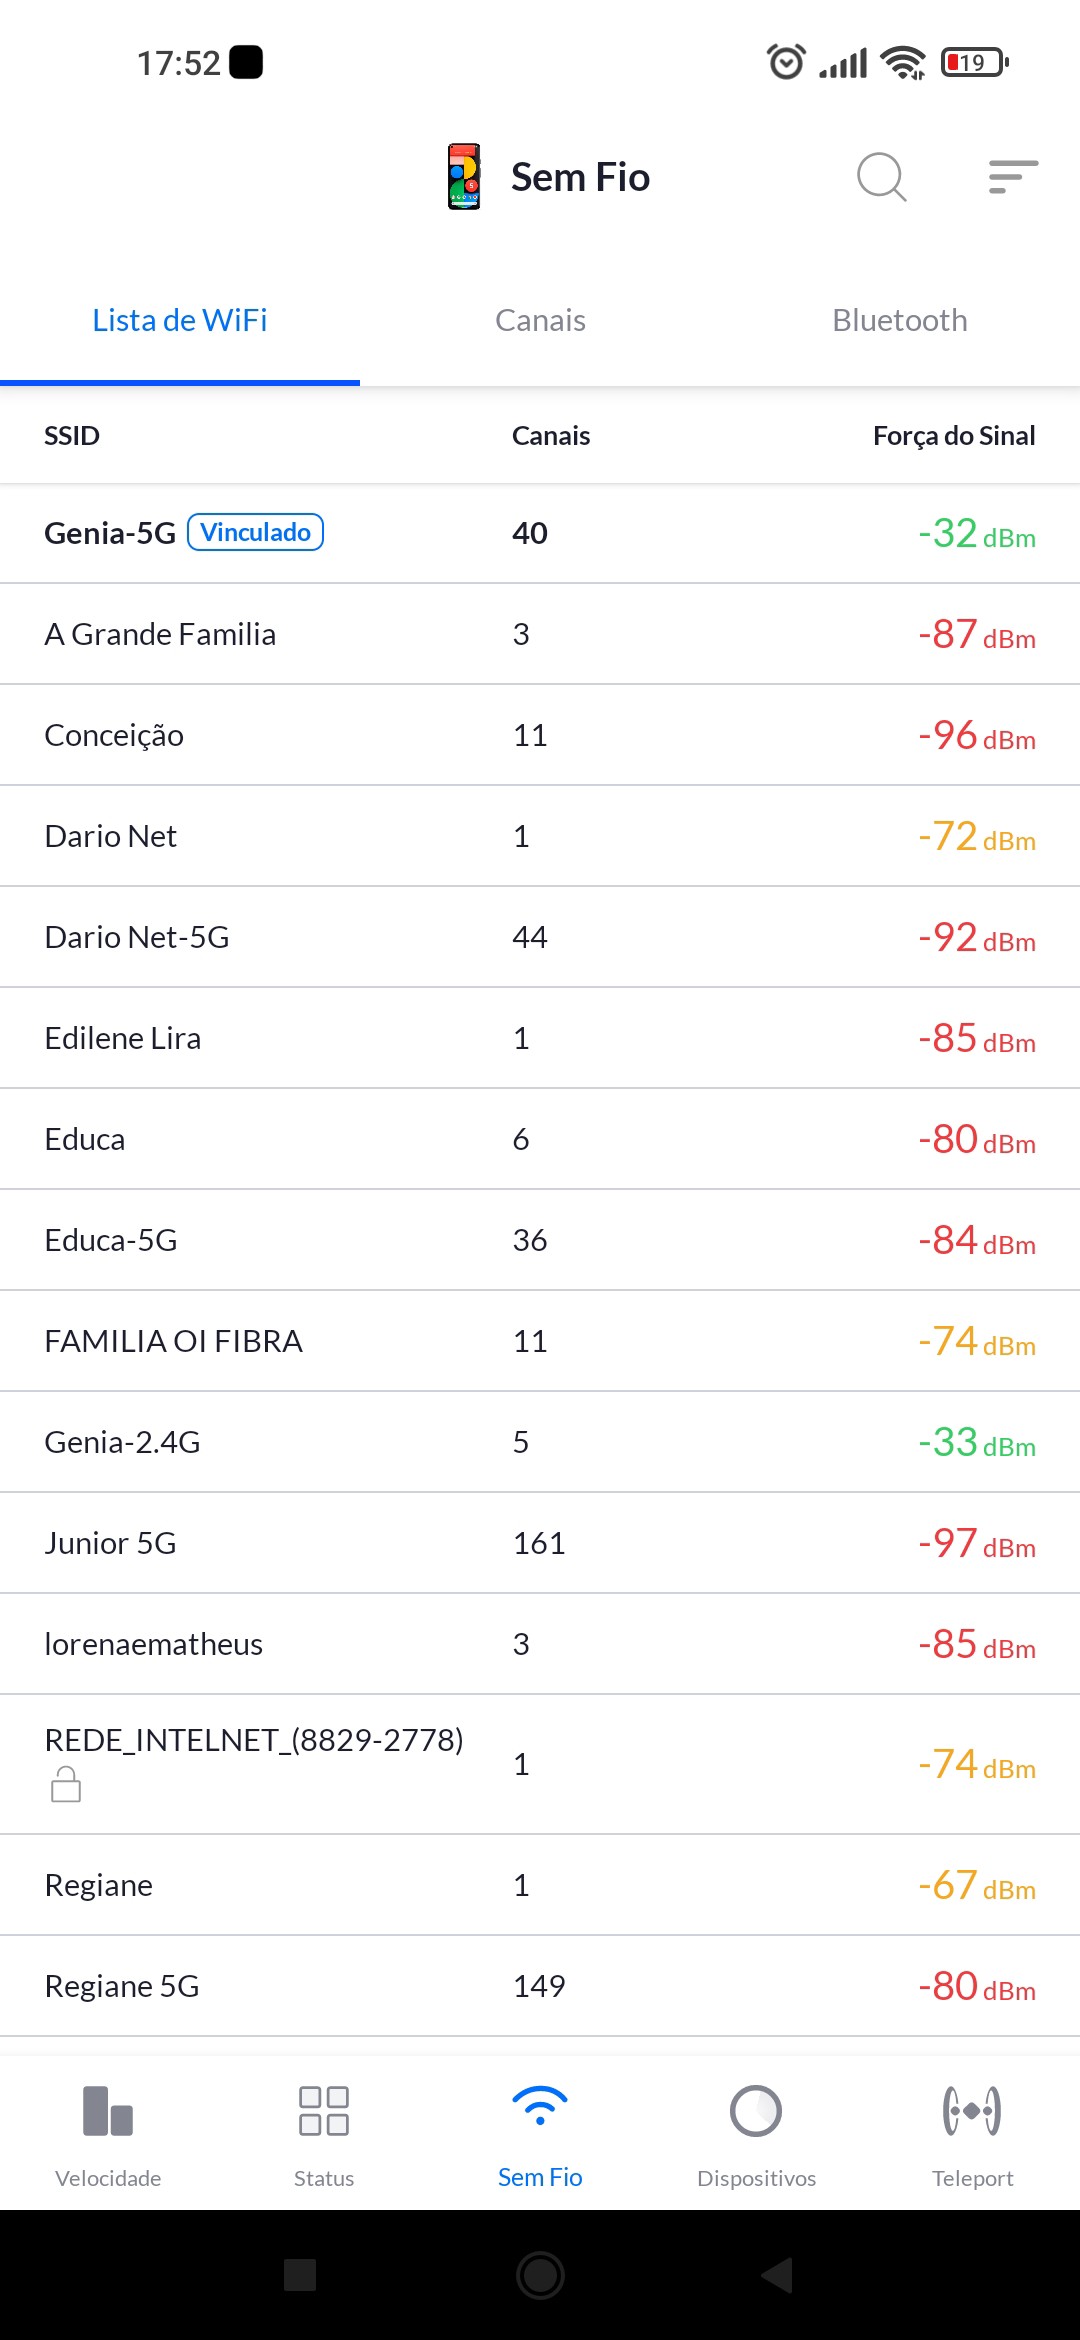Tap the Vinculado badge on Genia-5G
Screen dimensions: 1080x2340
tap(256, 532)
